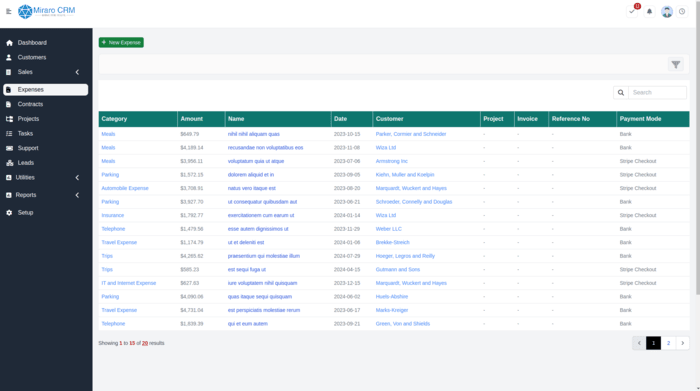
Task: Open customer Weber LLC
Action: coord(388,229)
